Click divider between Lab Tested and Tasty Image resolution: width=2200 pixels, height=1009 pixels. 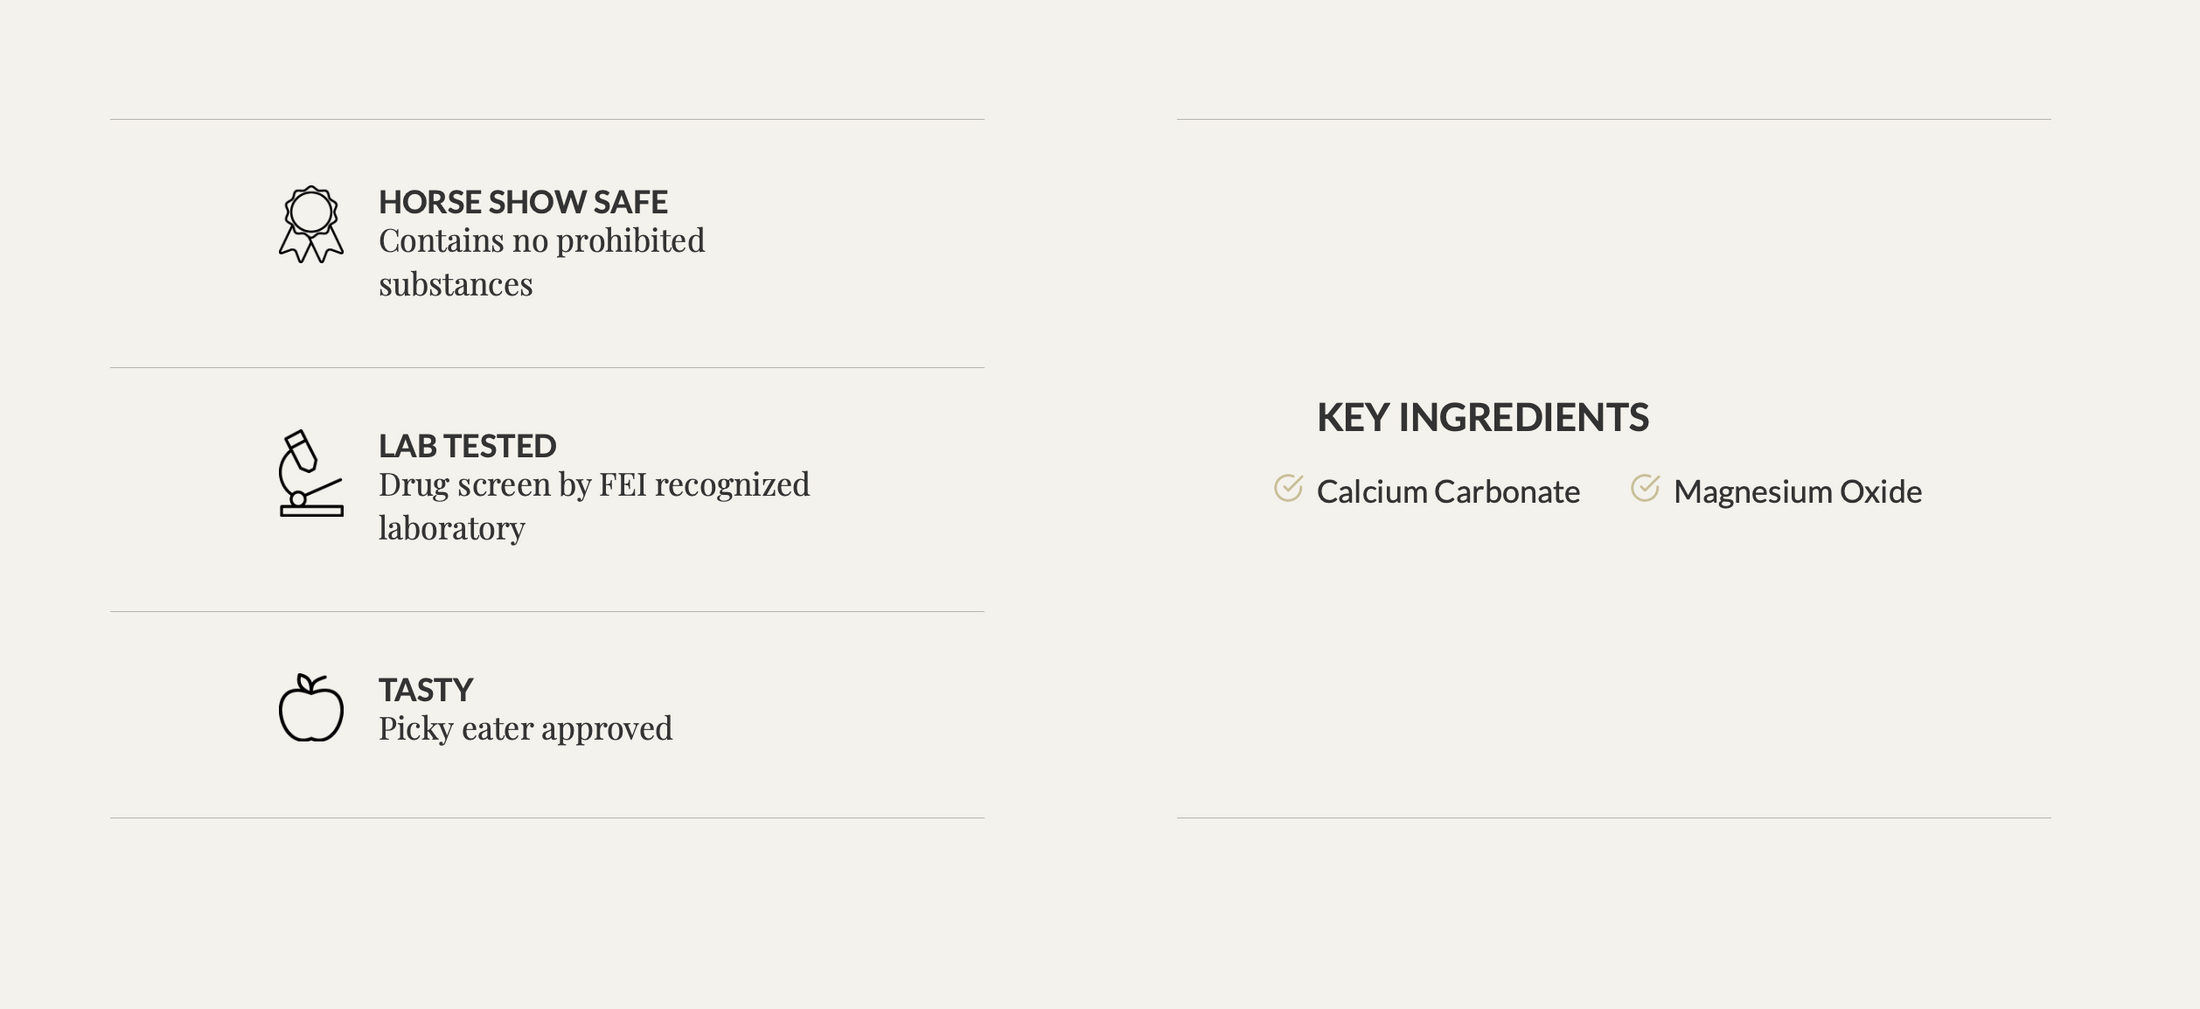click(547, 612)
